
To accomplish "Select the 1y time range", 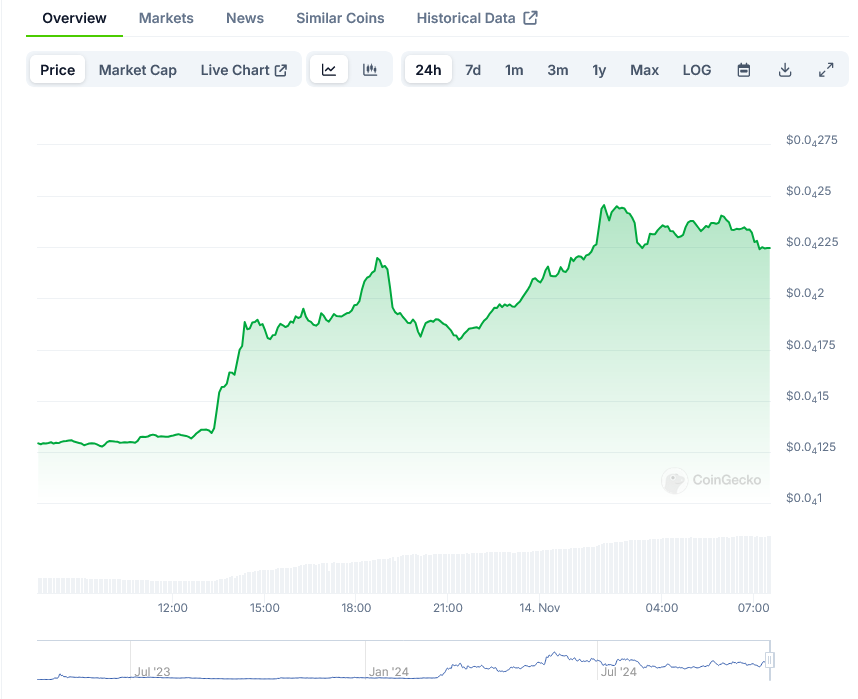I will tap(599, 70).
